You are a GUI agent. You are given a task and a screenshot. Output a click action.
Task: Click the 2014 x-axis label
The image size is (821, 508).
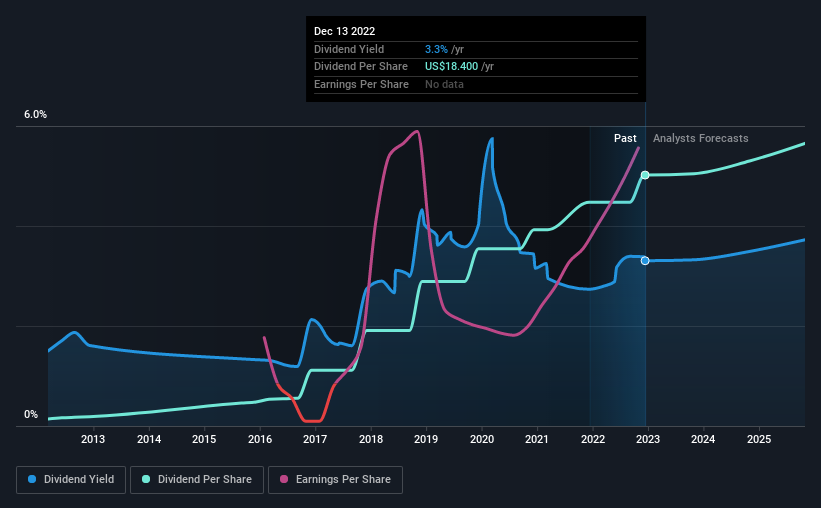coord(149,439)
